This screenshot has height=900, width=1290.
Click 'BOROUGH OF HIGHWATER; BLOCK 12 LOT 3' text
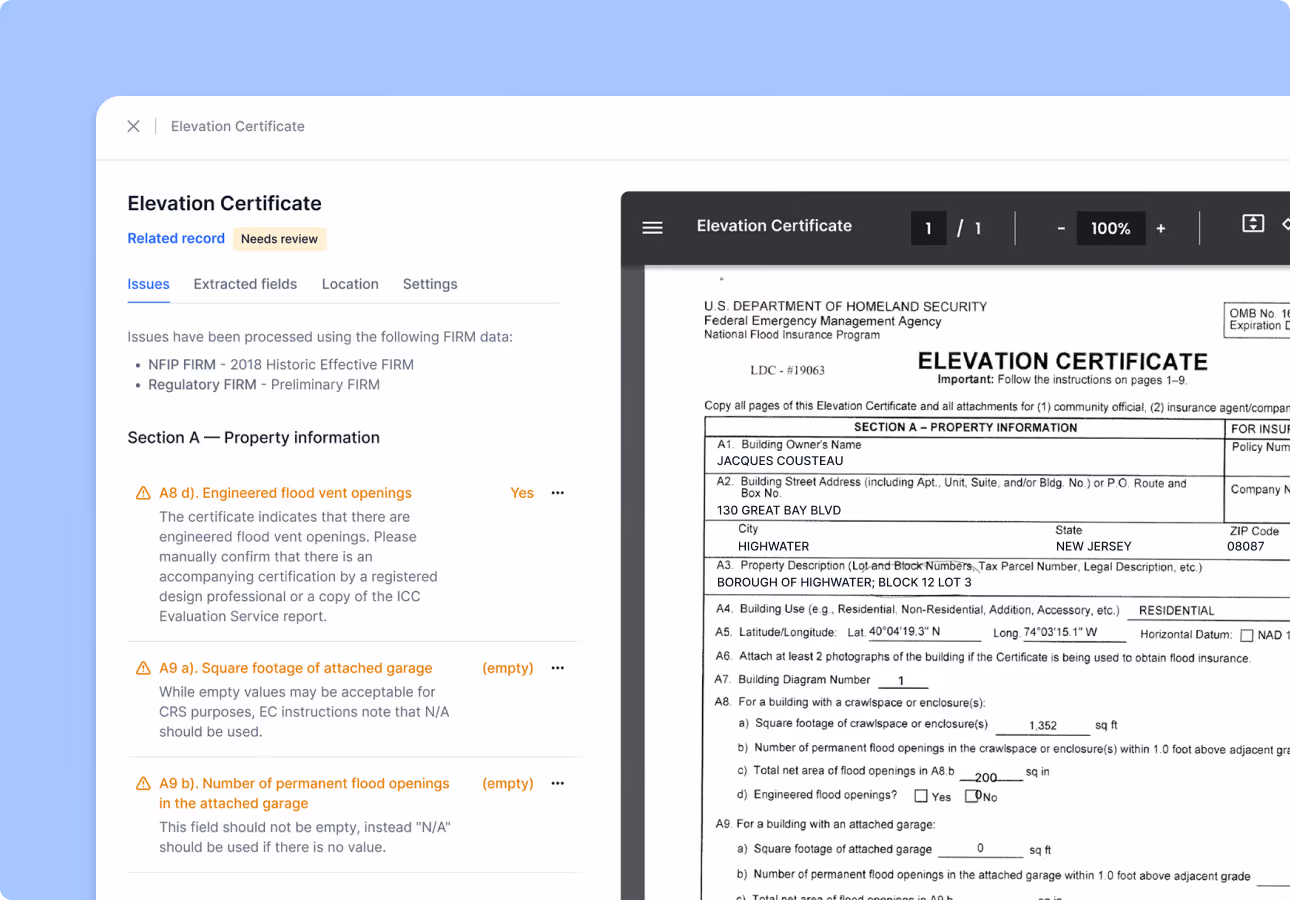[x=844, y=582]
